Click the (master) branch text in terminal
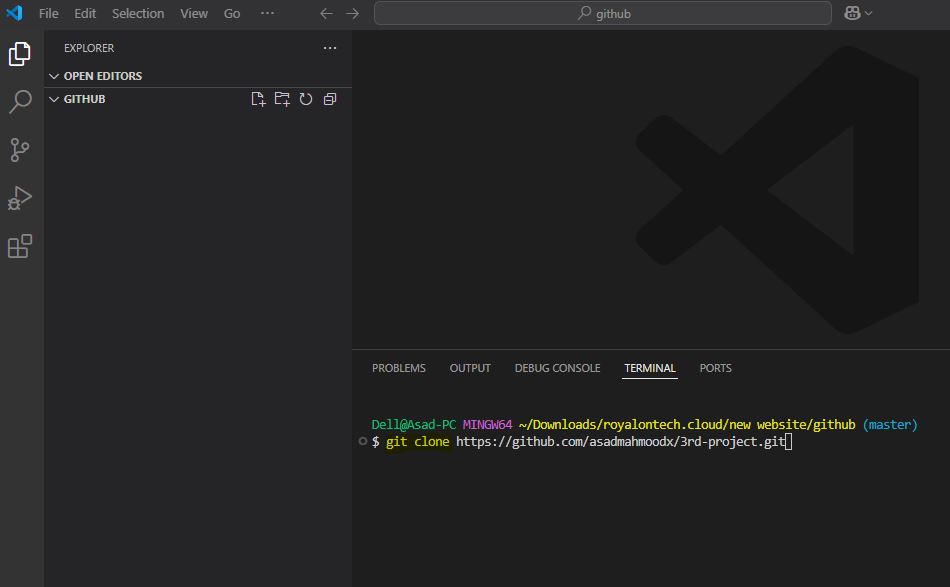This screenshot has height=587, width=950. pos(890,425)
